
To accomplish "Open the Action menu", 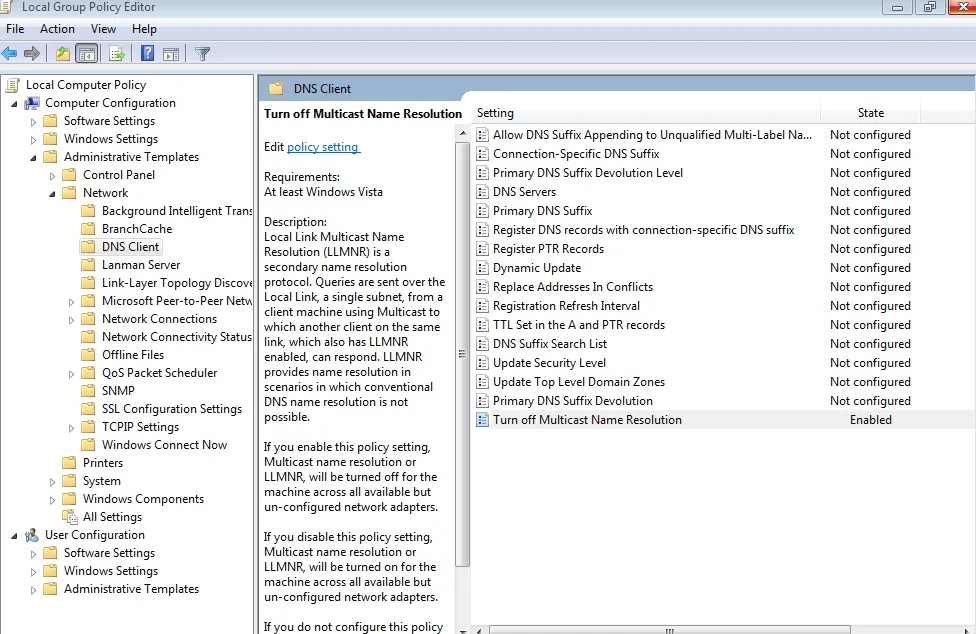I will click(57, 29).
